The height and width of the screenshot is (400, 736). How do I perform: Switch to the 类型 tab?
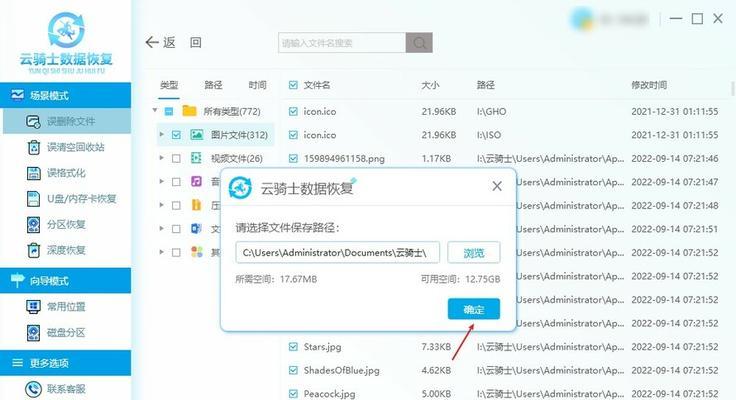pyautogui.click(x=169, y=85)
